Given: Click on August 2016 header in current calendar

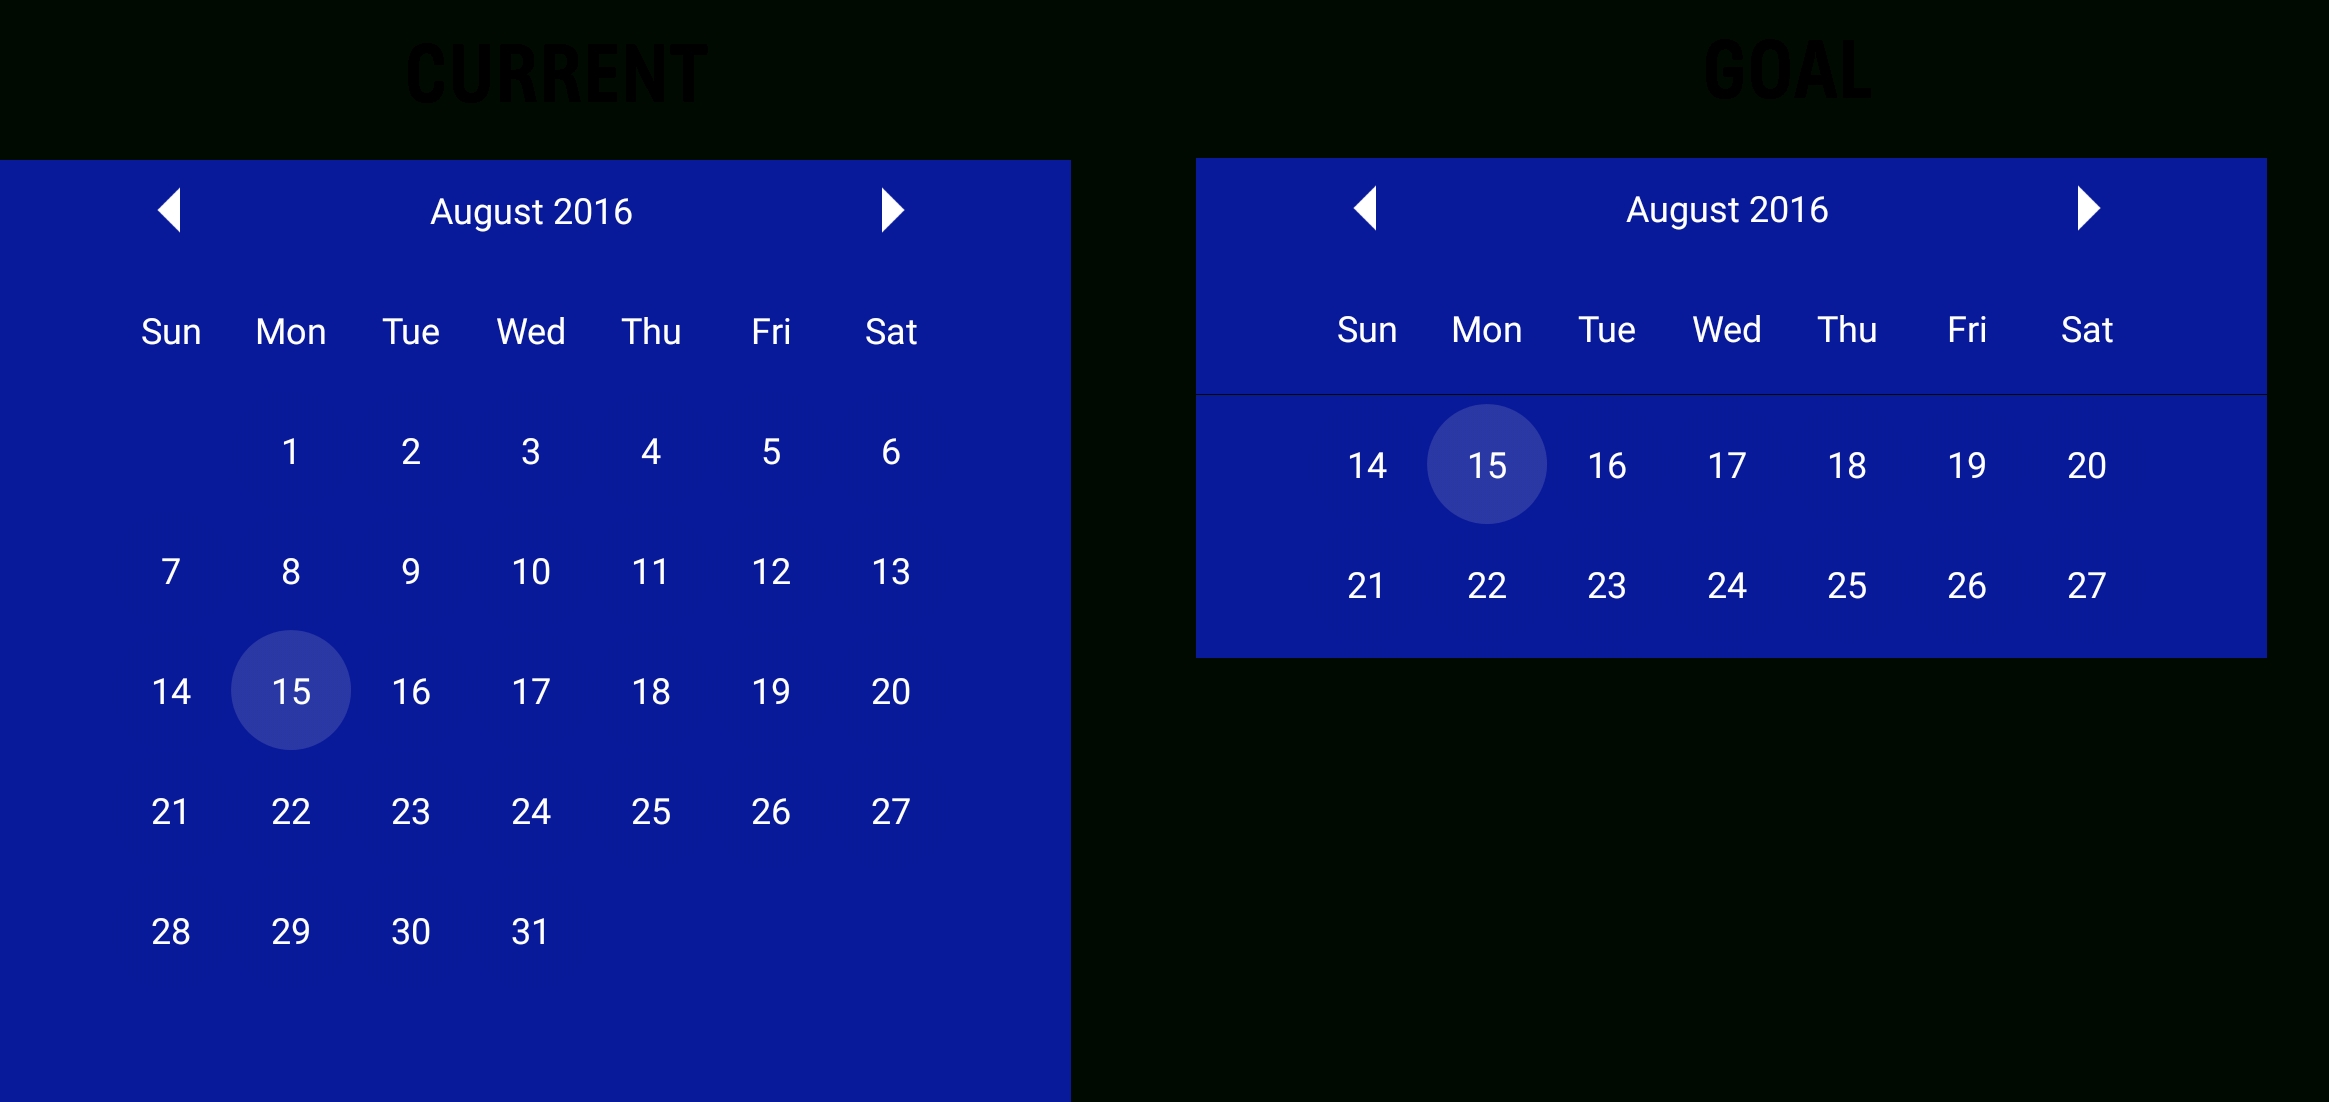Looking at the screenshot, I should click(530, 209).
